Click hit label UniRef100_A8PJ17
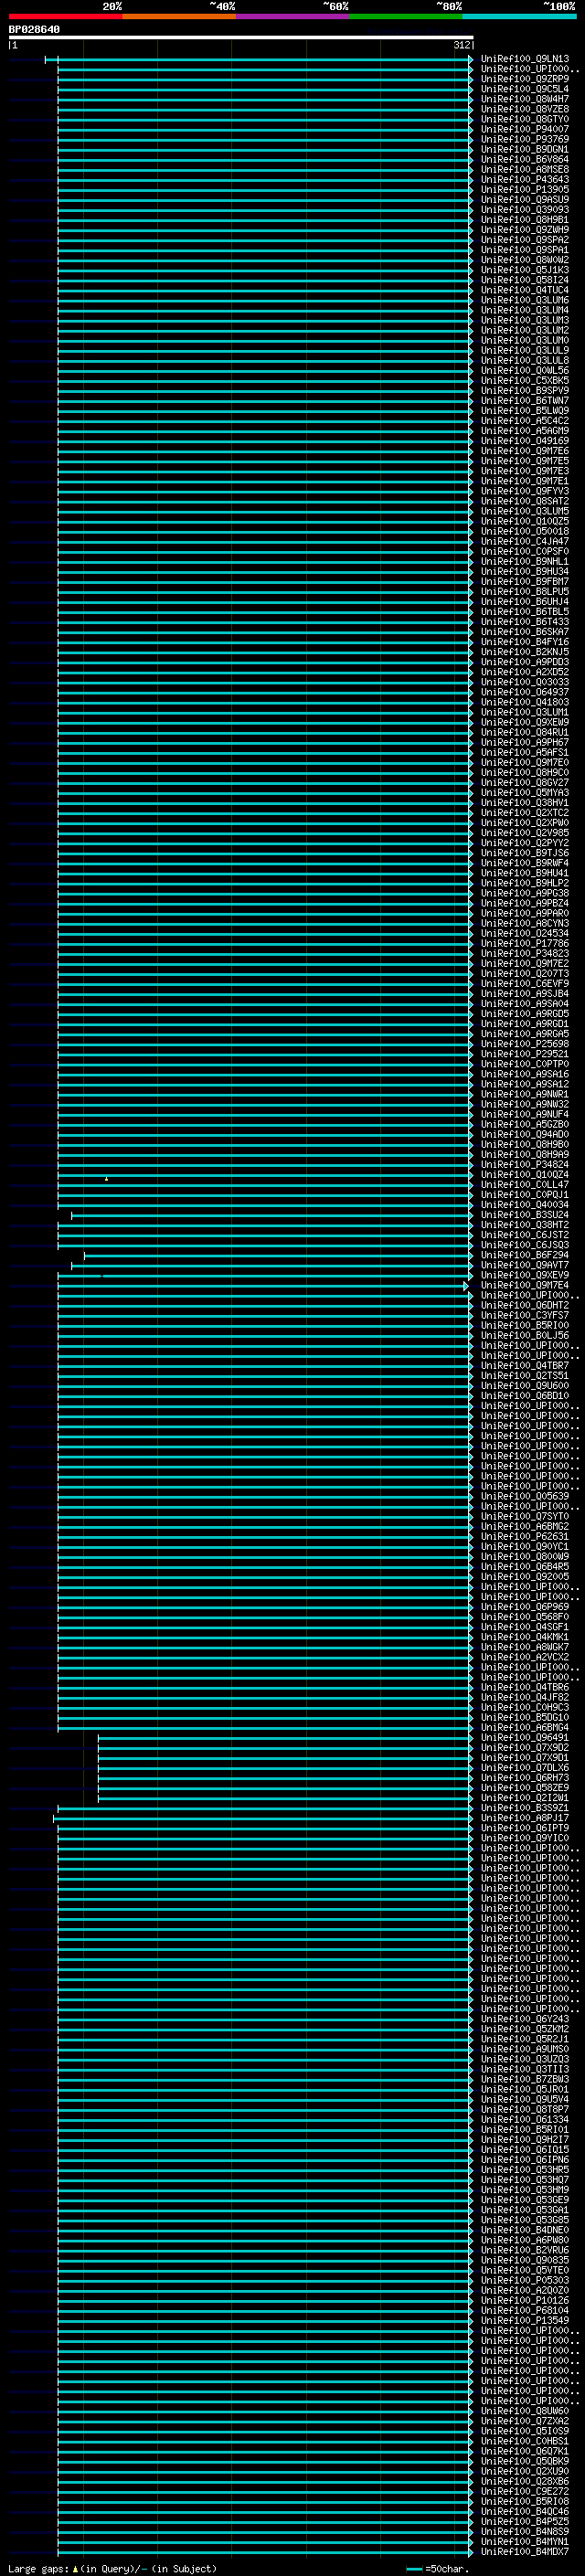This screenshot has height=2576, width=585. click(x=524, y=1818)
